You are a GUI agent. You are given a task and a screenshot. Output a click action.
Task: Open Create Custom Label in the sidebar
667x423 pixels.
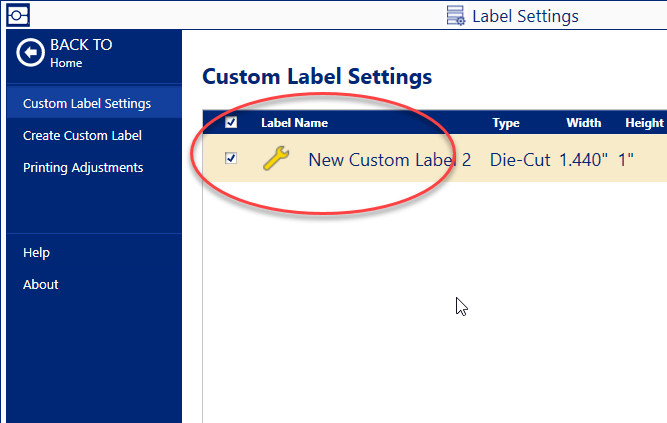82,135
